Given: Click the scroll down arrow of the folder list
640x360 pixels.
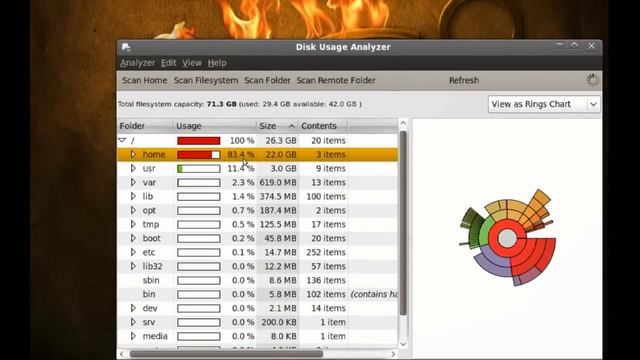Looking at the screenshot, I should 403,344.
